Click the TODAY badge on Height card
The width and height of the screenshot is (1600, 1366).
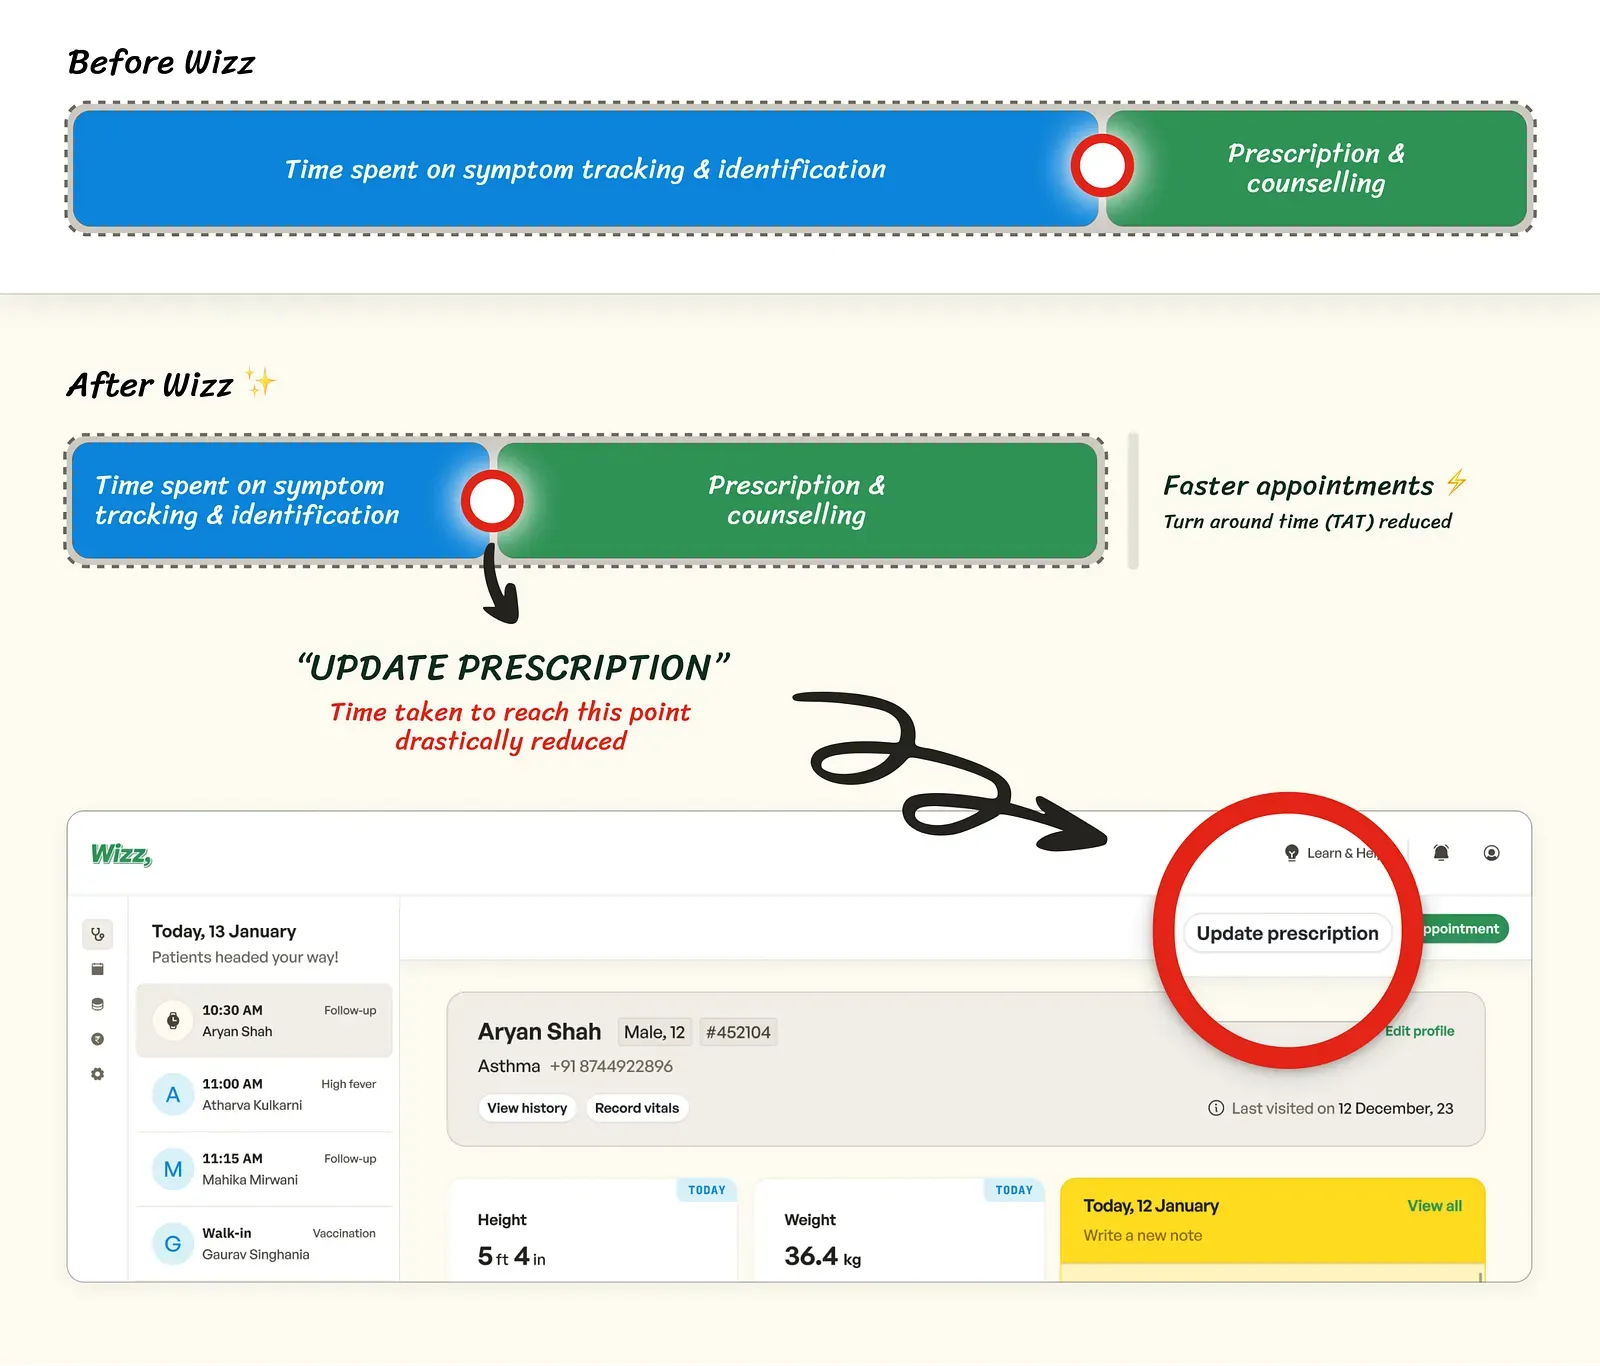707,1190
